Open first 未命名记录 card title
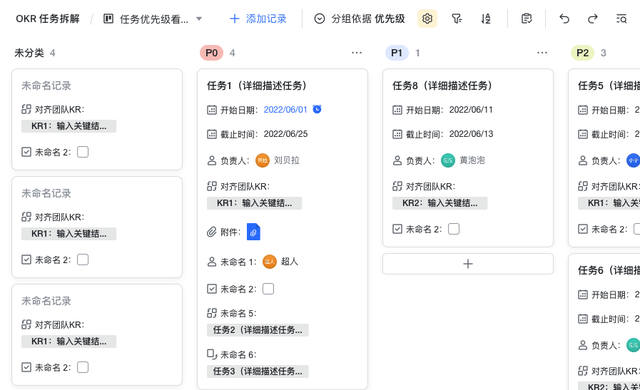 [46, 86]
